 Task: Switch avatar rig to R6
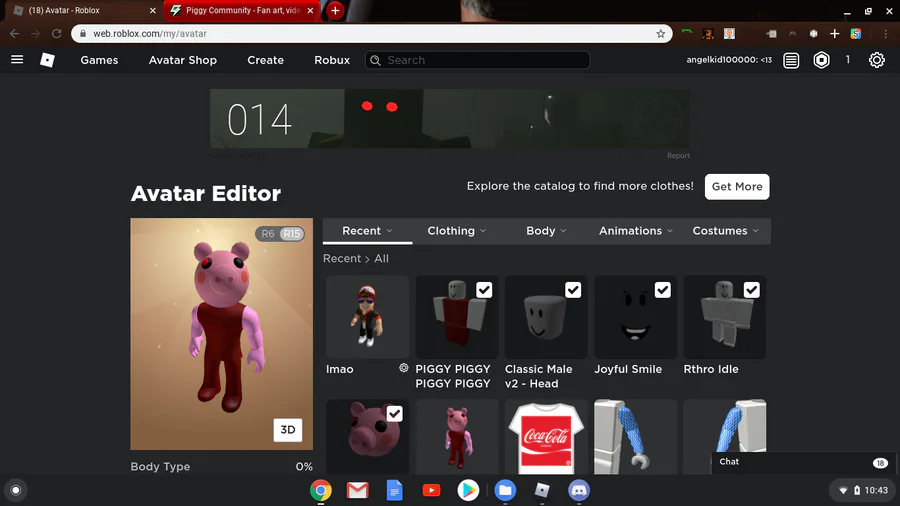267,233
